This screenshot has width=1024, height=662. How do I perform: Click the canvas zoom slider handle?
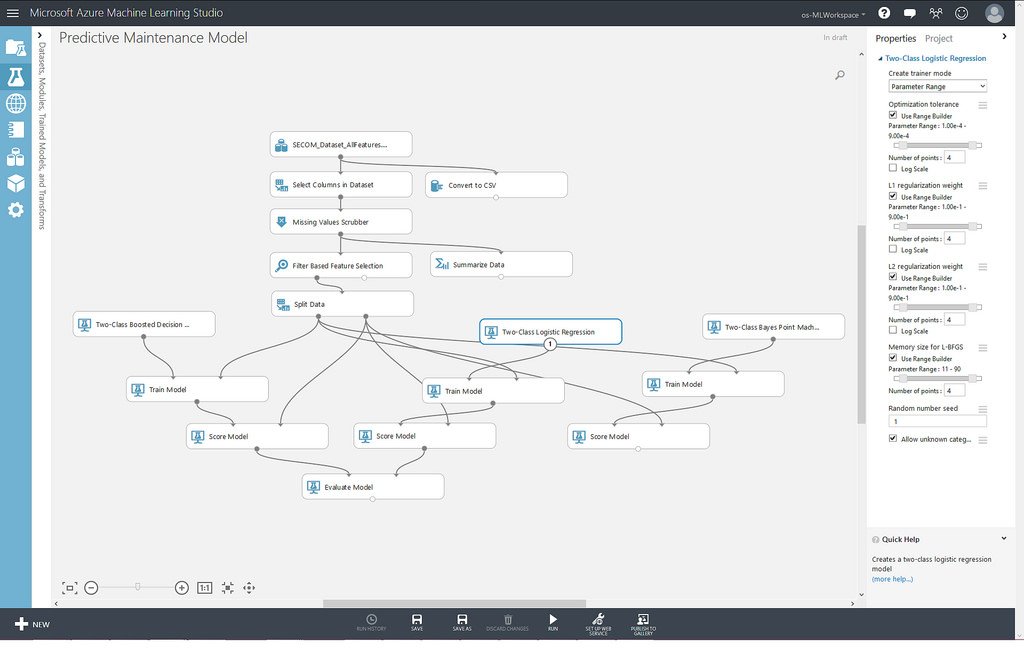(137, 588)
